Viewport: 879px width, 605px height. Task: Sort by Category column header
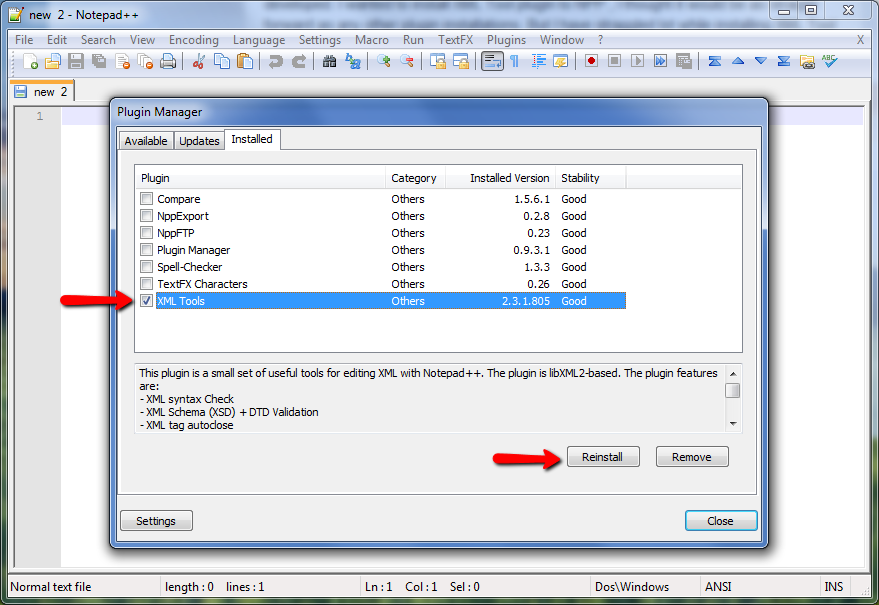pyautogui.click(x=415, y=178)
